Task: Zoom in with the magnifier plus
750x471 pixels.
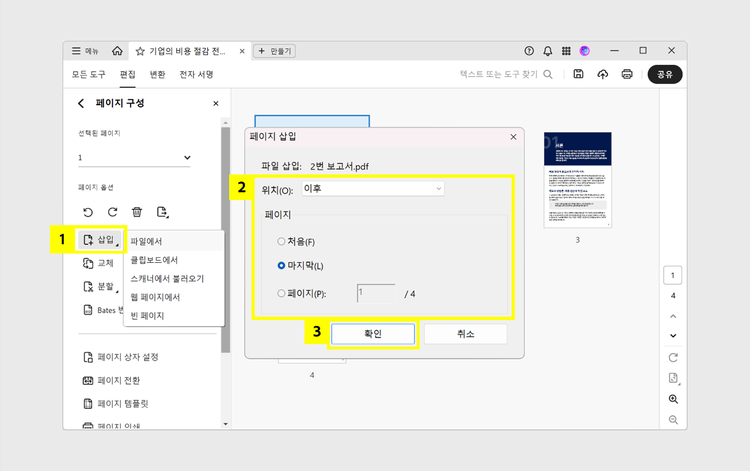Action: coord(673,399)
